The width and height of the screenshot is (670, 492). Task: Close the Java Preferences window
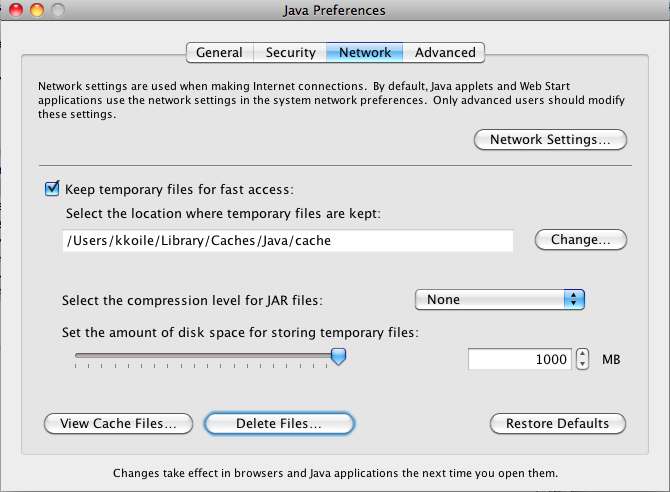(x=16, y=10)
